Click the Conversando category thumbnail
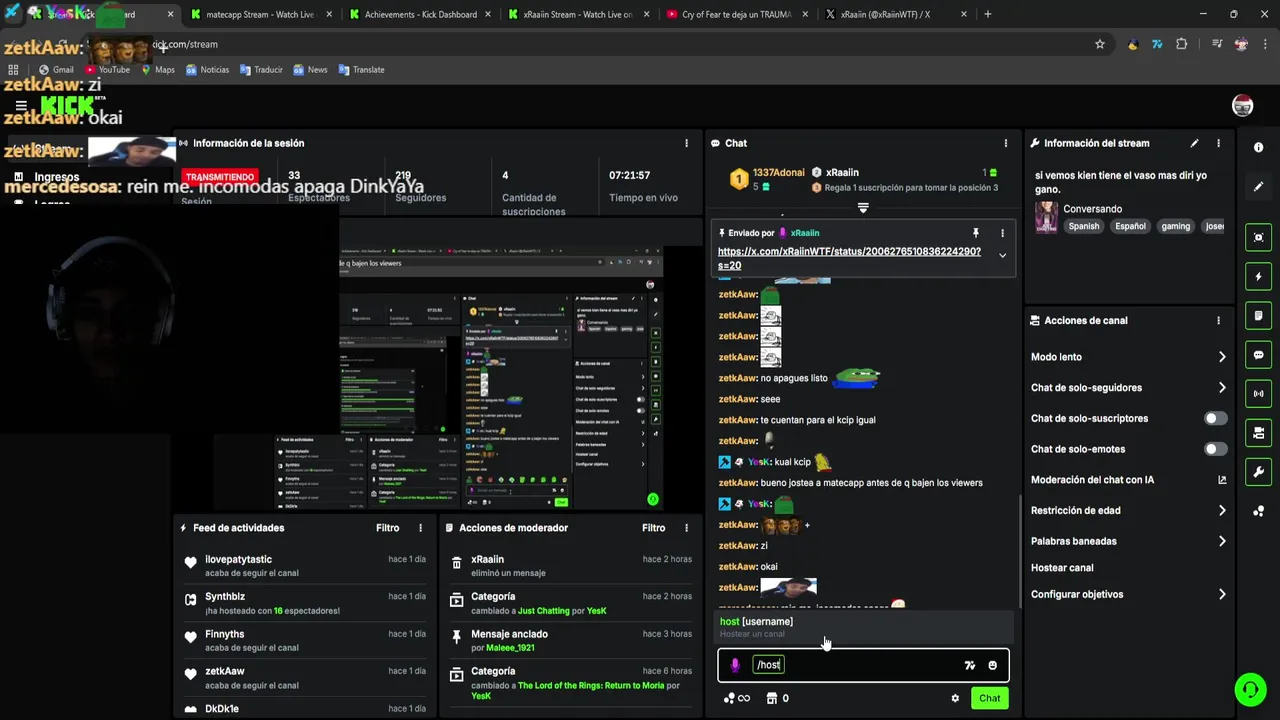Viewport: 1280px width, 720px height. [1046, 217]
